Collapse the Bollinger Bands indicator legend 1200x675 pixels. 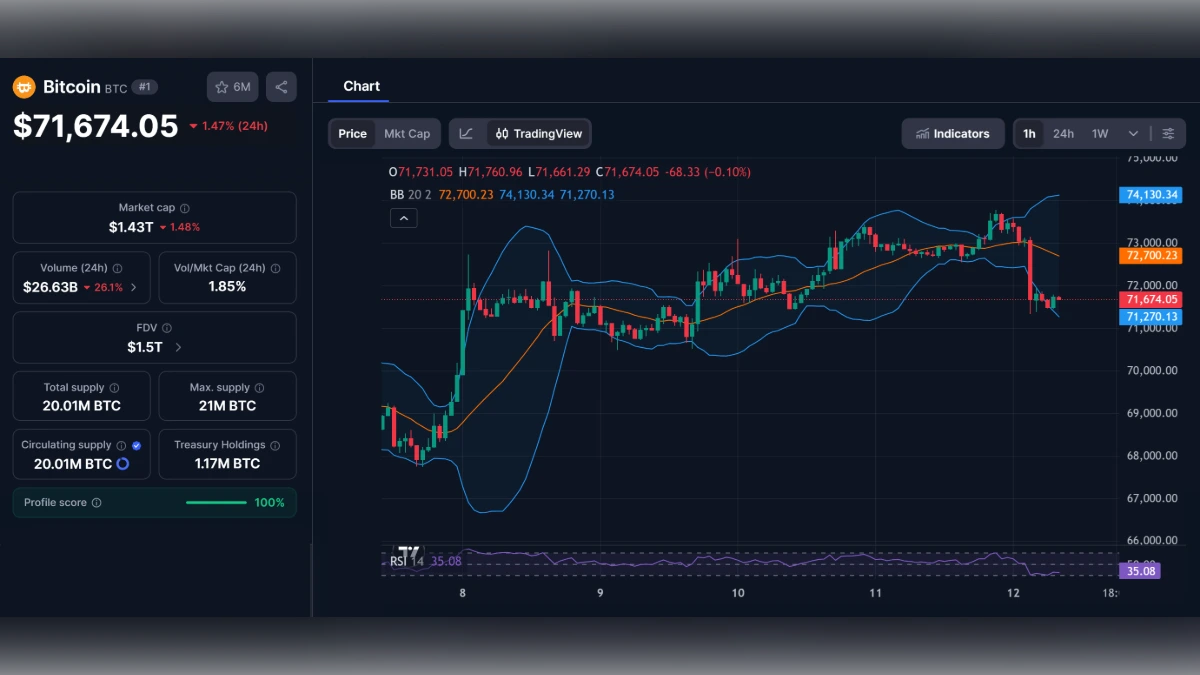point(404,217)
